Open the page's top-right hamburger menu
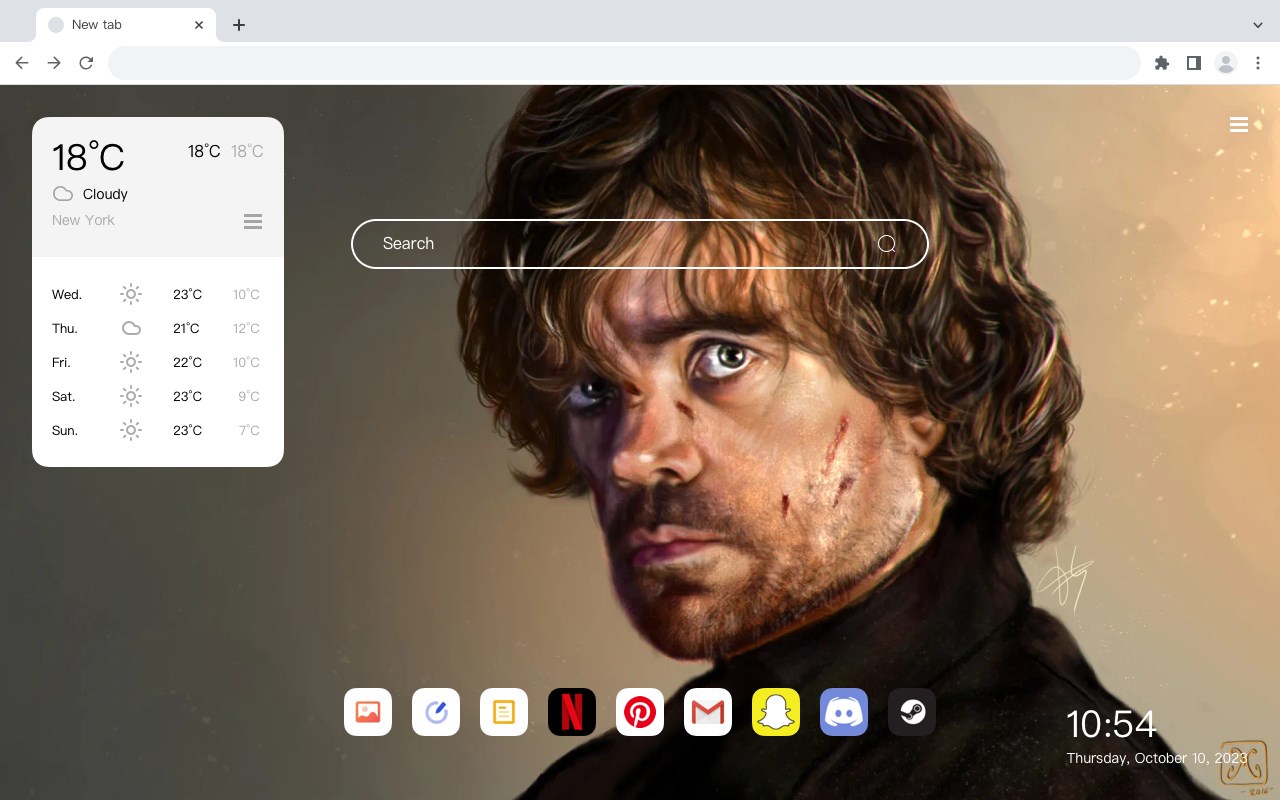Screen dimensions: 1280x800 click(1239, 125)
